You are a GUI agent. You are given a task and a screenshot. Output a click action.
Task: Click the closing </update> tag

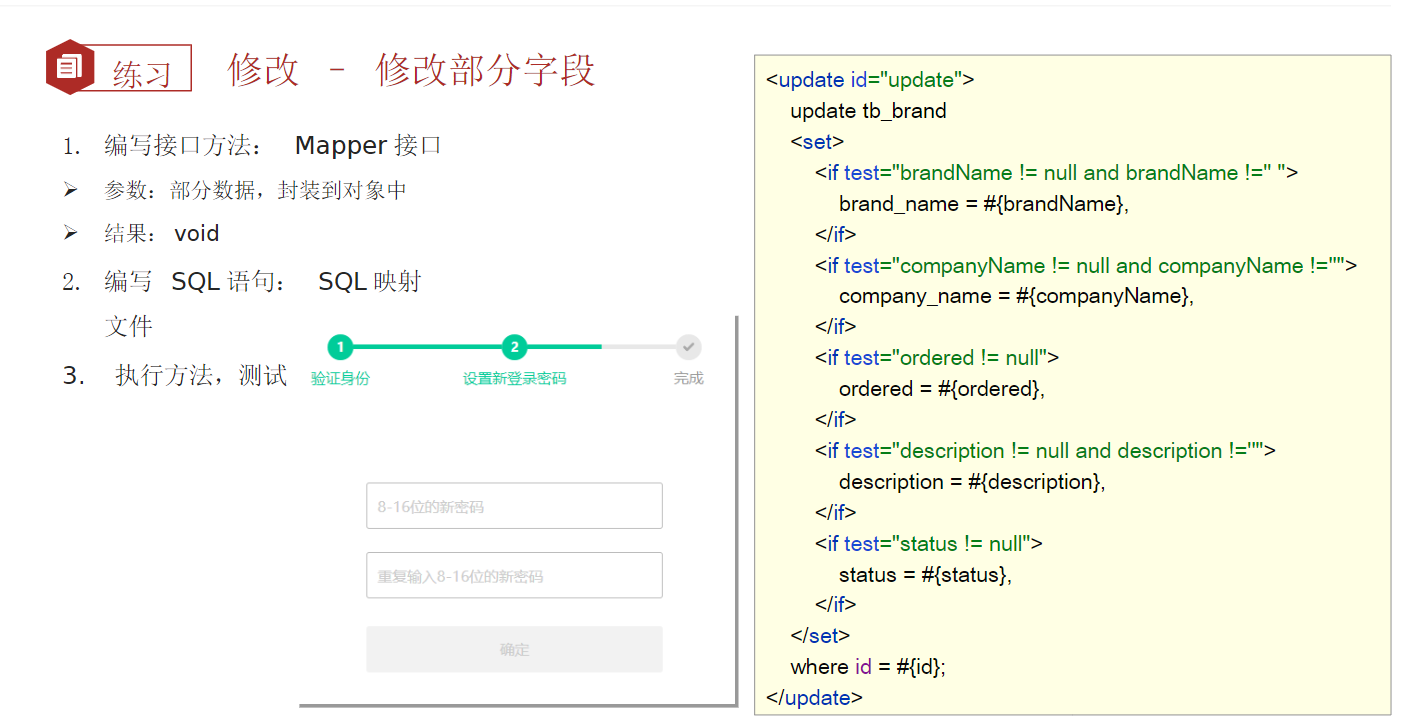pos(814,698)
